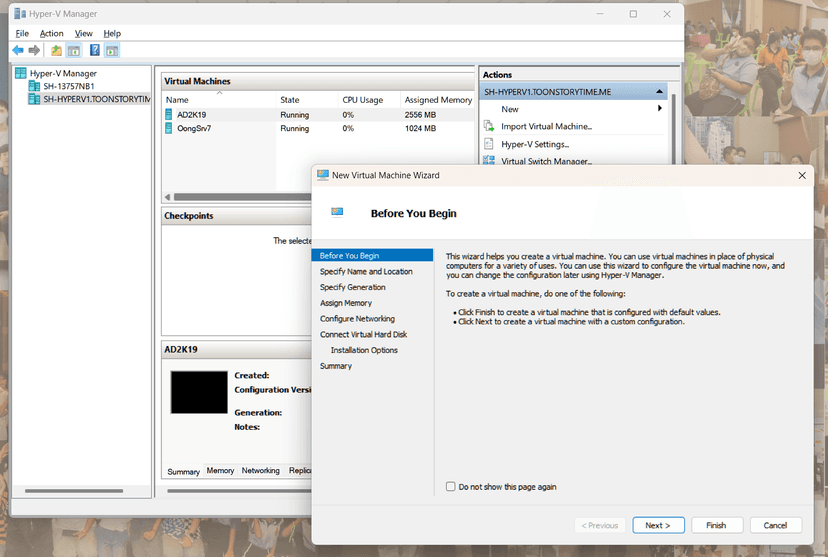This screenshot has height=557, width=828.
Task: Click the Hyper-V Settings icon in Actions
Action: (489, 144)
